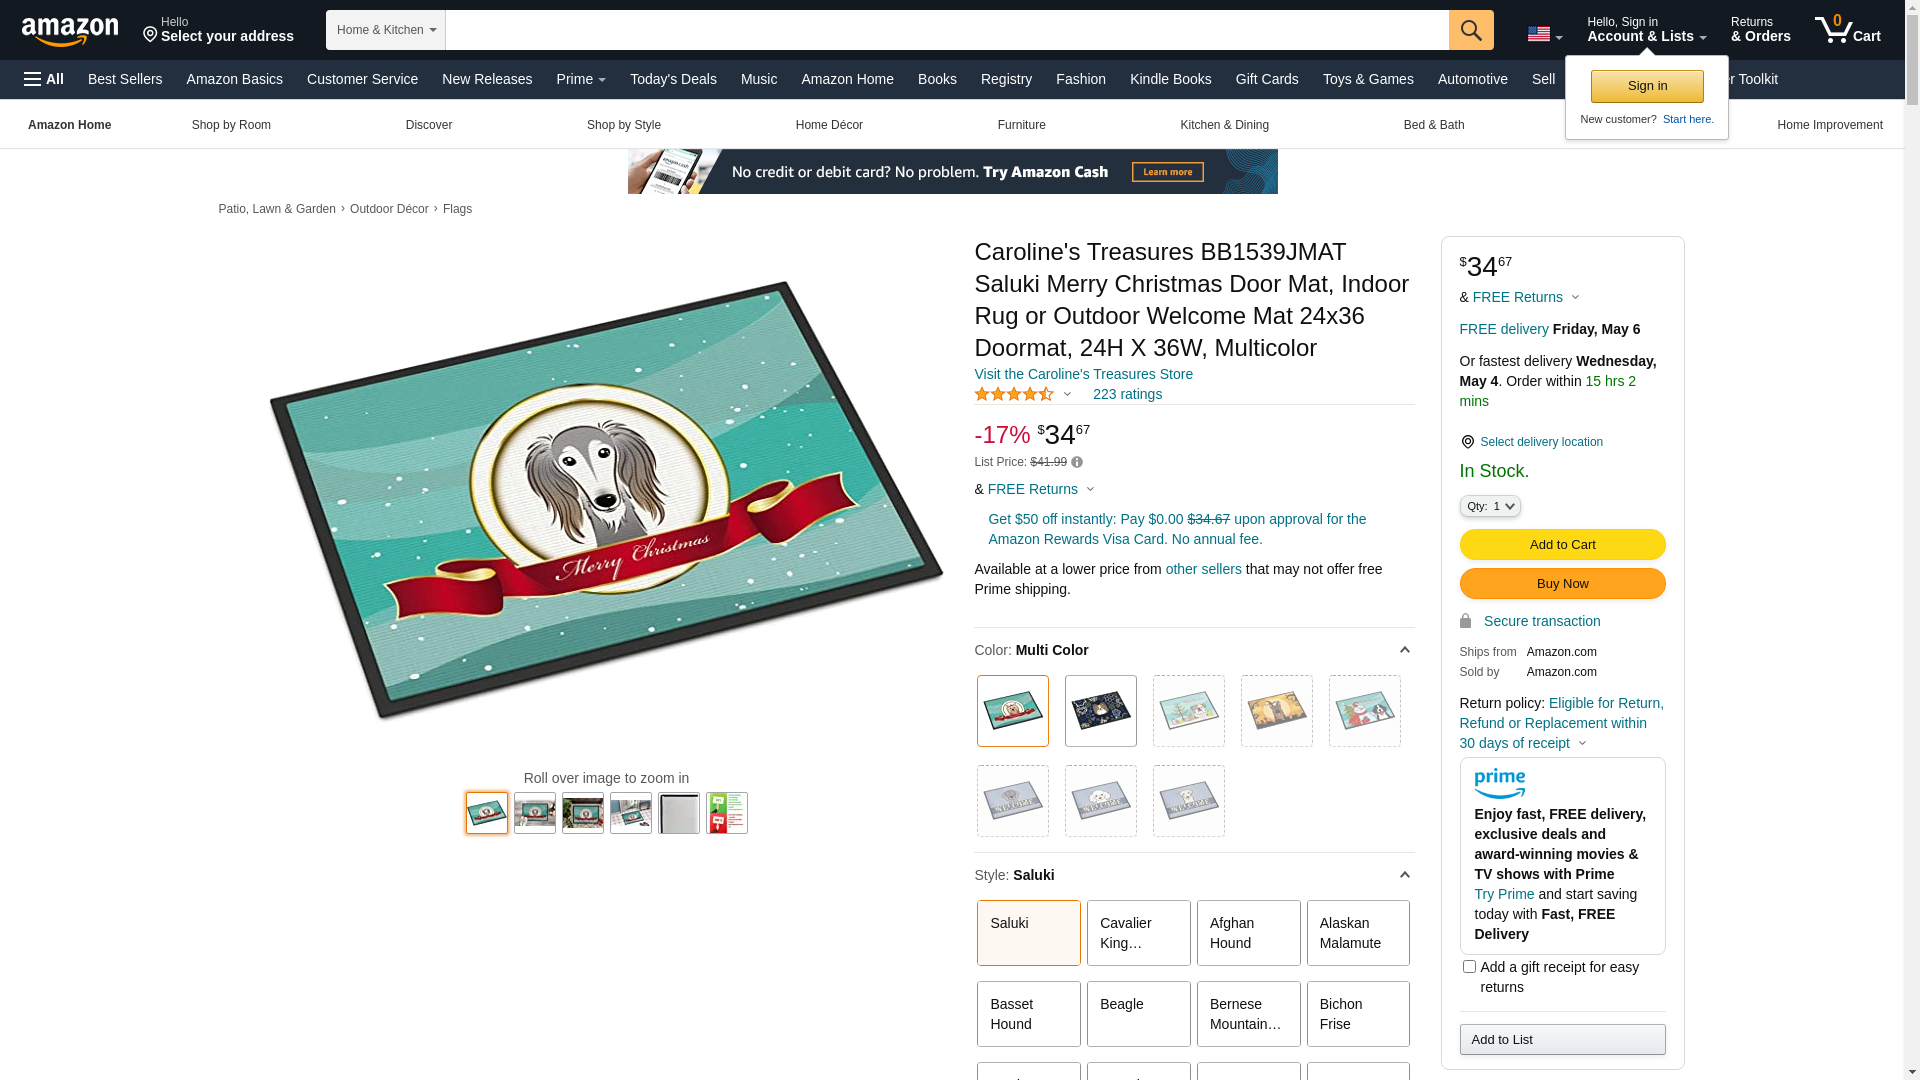Open the shopping cart icon
This screenshot has width=1920, height=1080.
[1847, 30]
